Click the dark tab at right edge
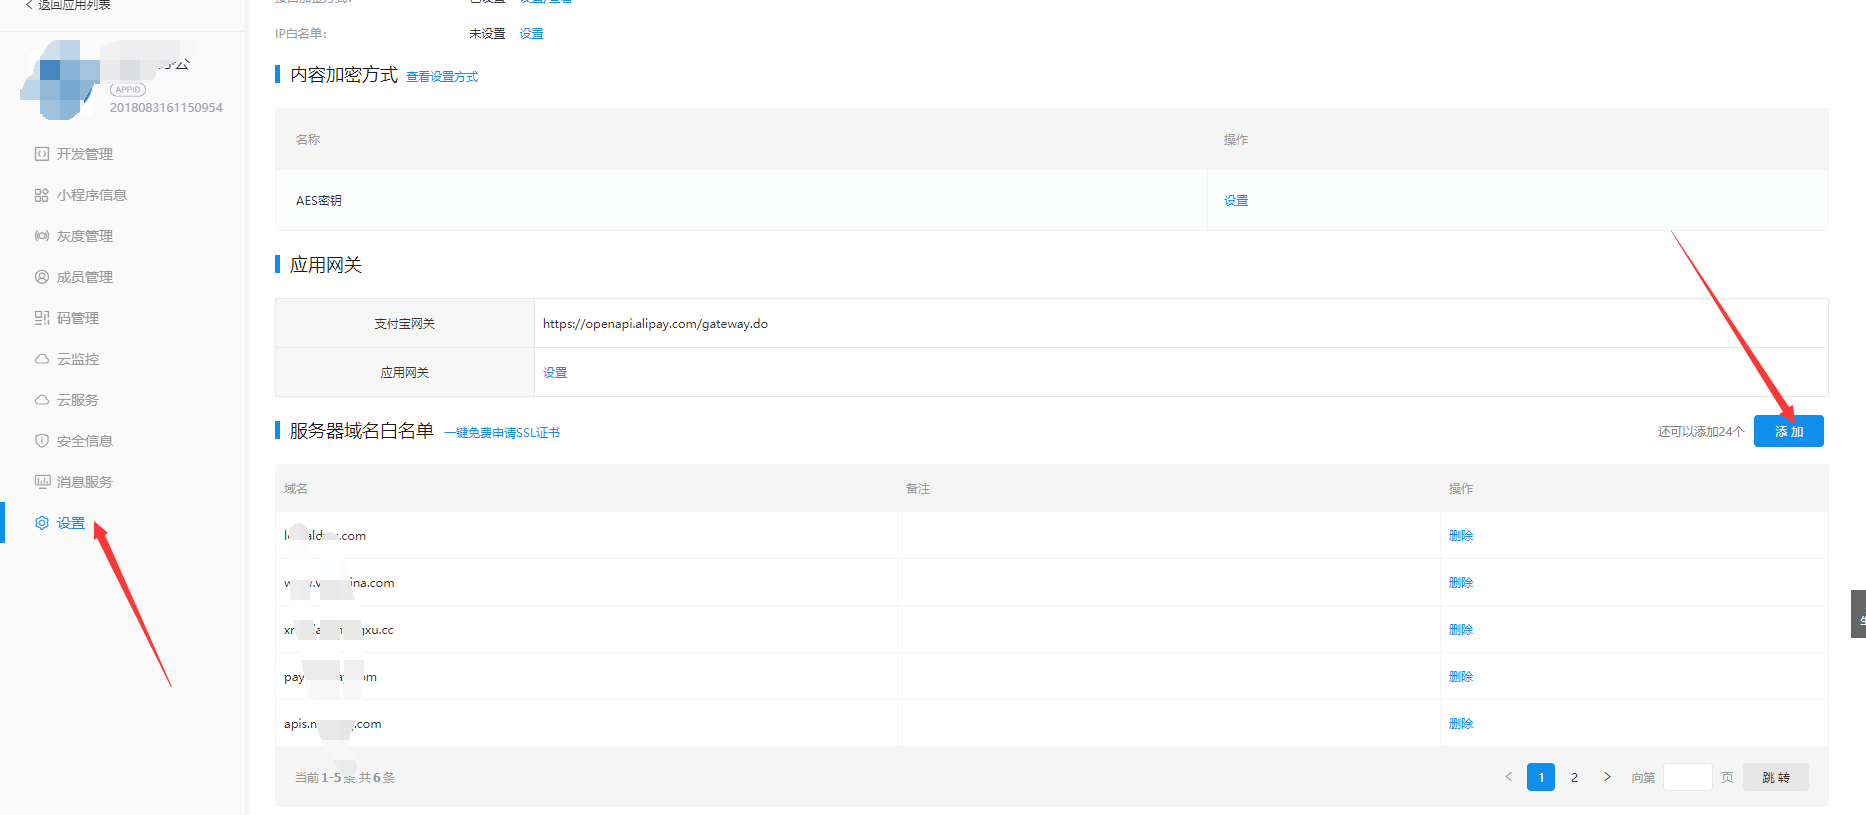 pyautogui.click(x=1859, y=614)
